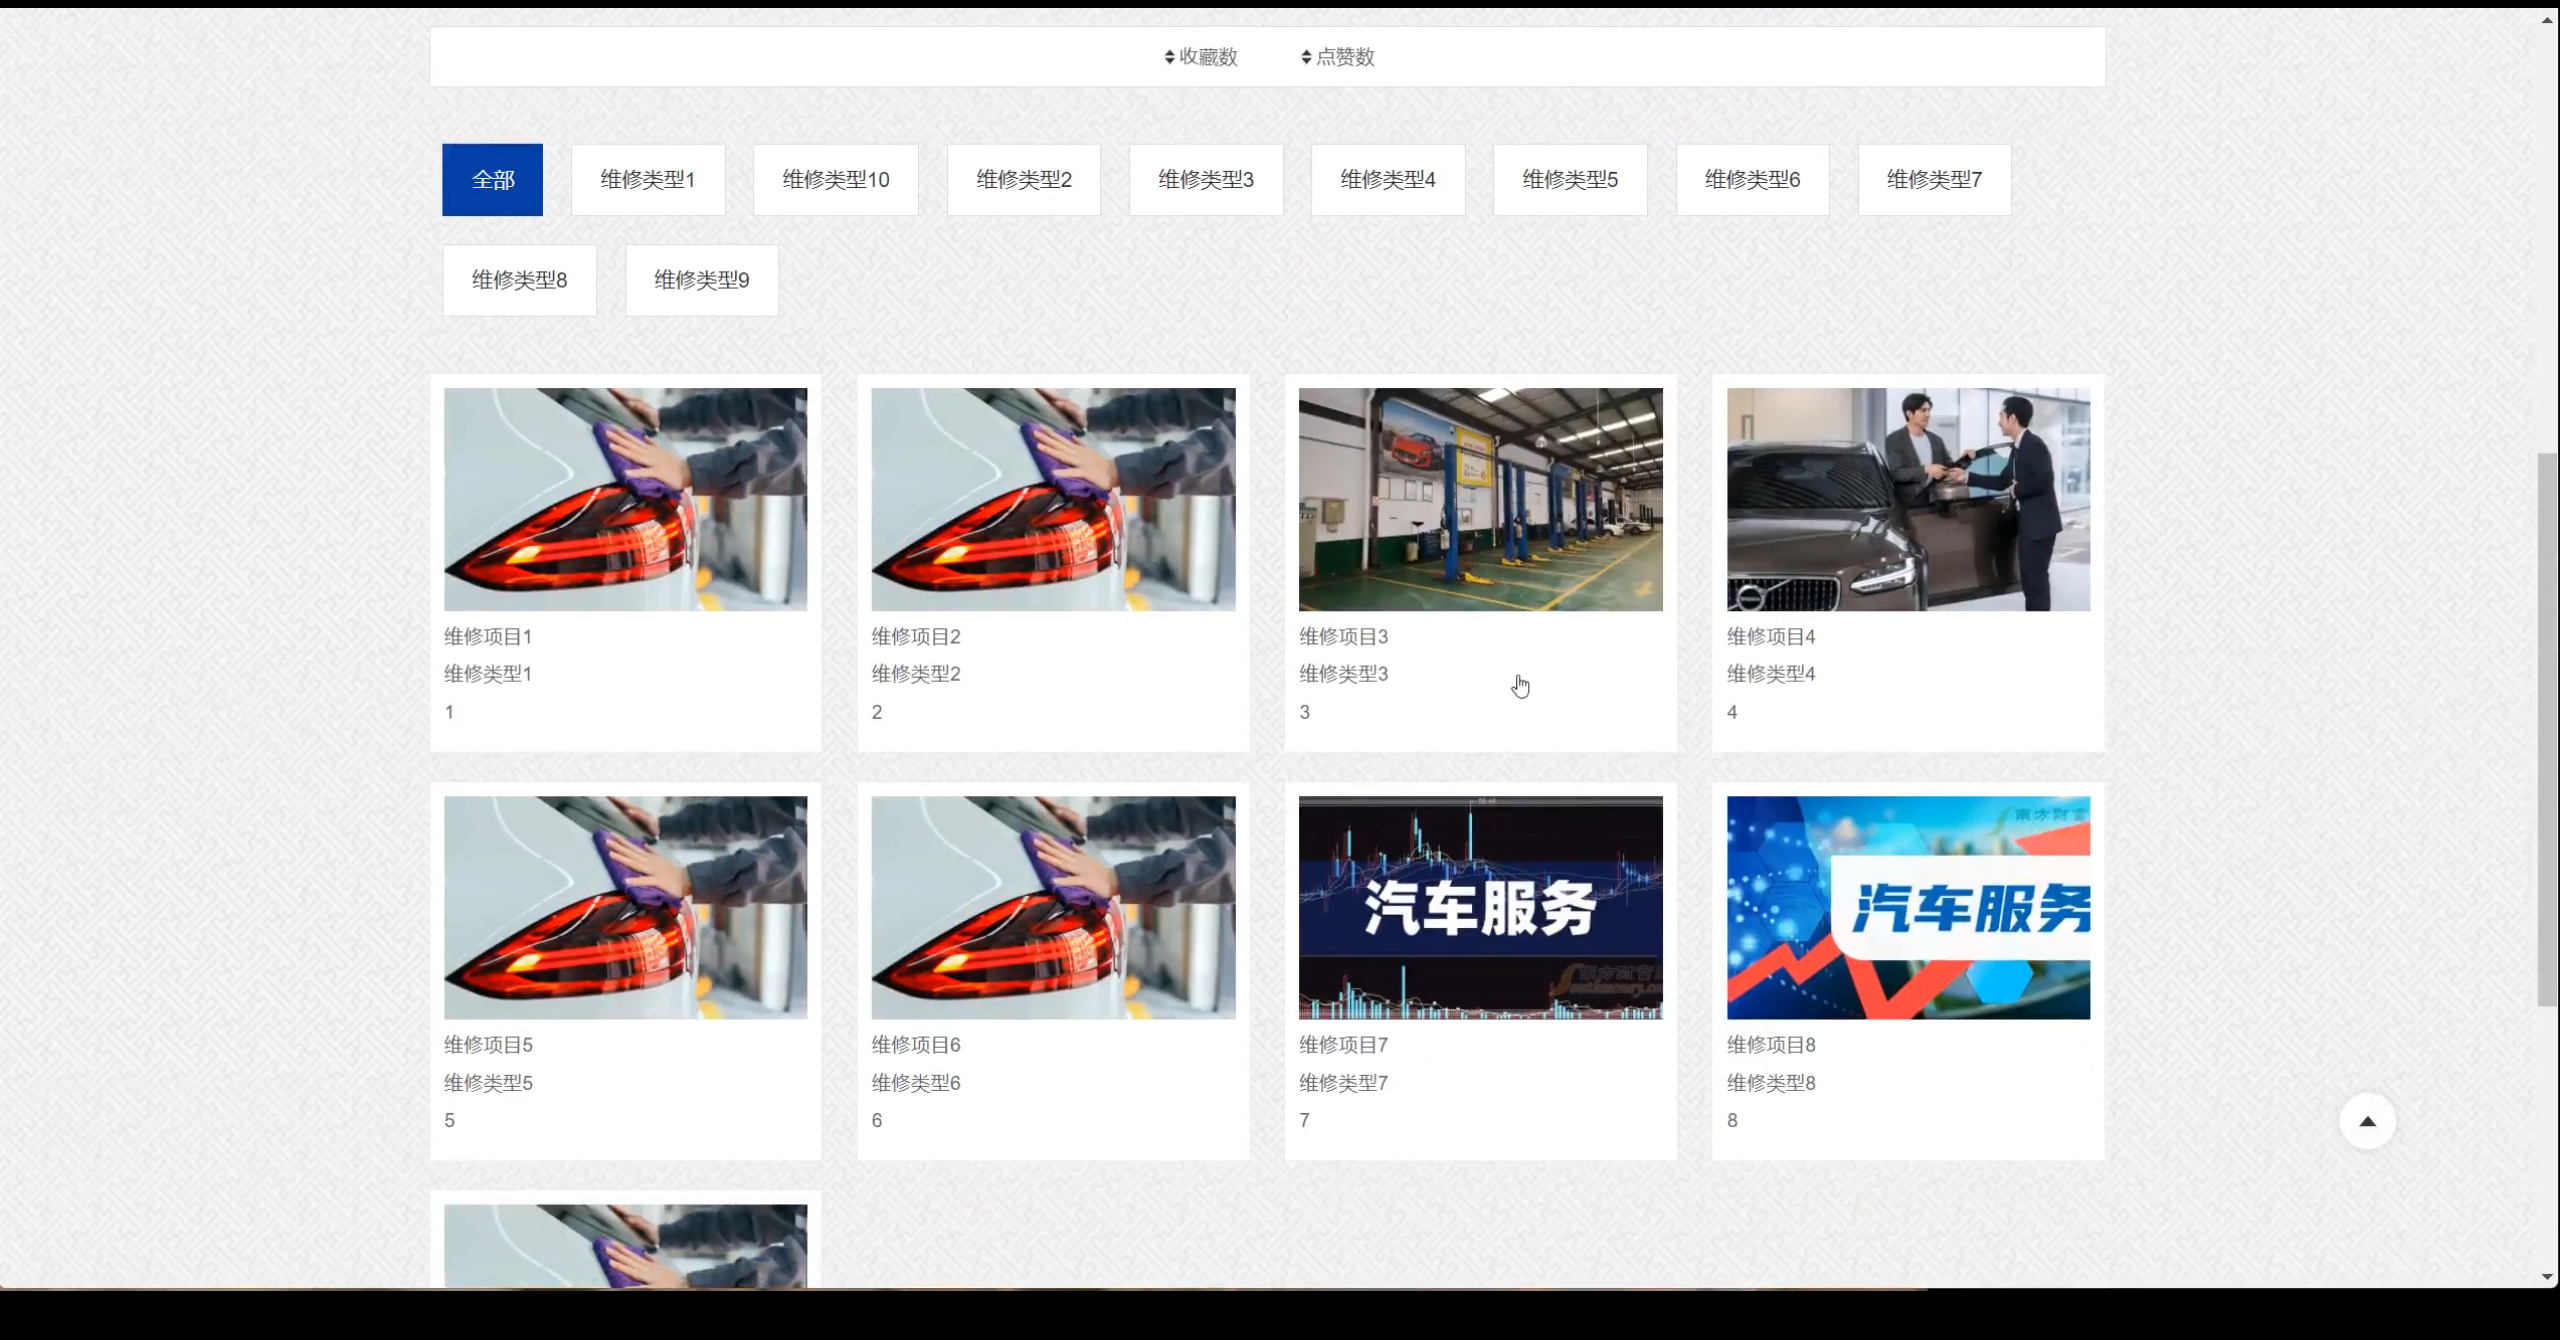Image resolution: width=2560 pixels, height=1340 pixels.
Task: Click the 维修项目4 title text
Action: 1771,637
